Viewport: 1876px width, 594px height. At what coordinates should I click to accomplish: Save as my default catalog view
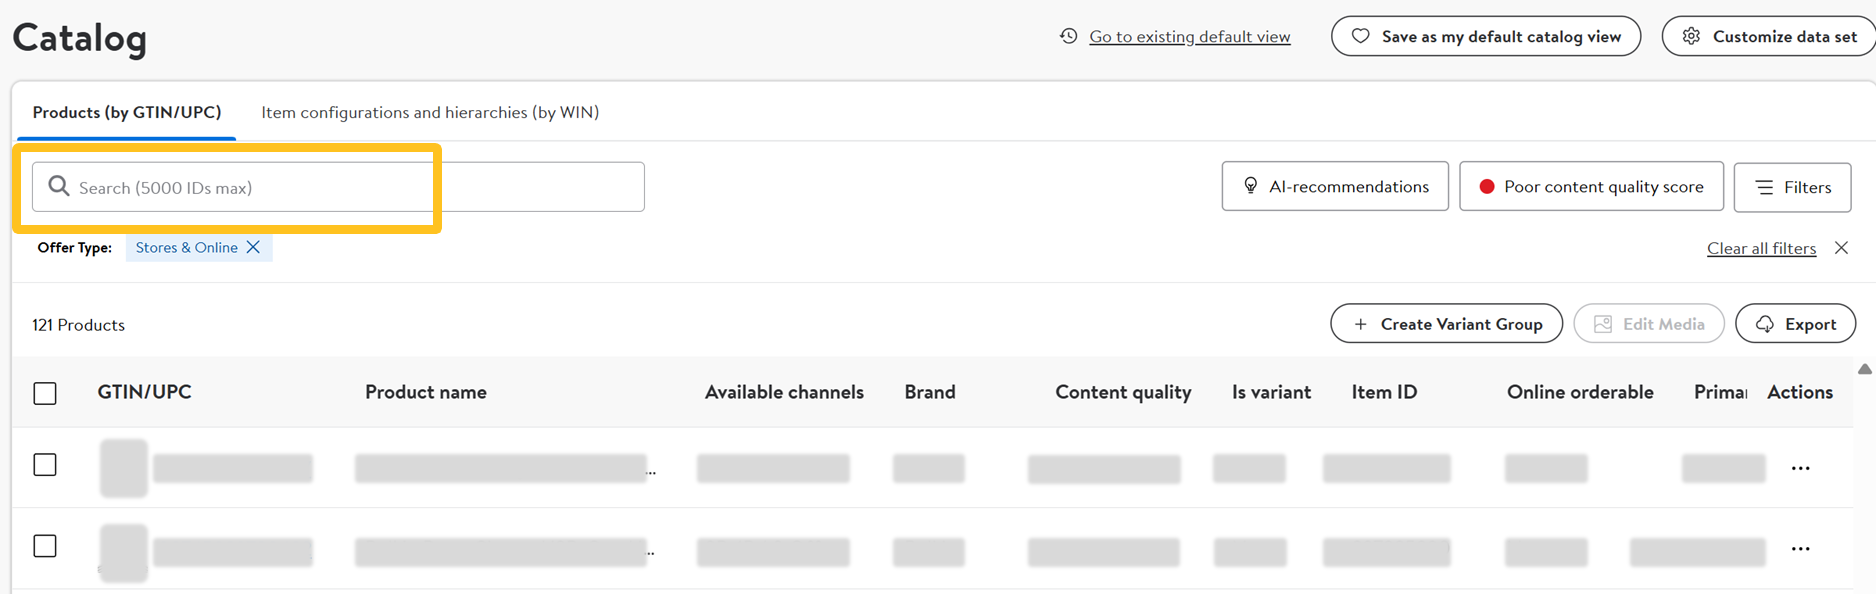coord(1486,37)
